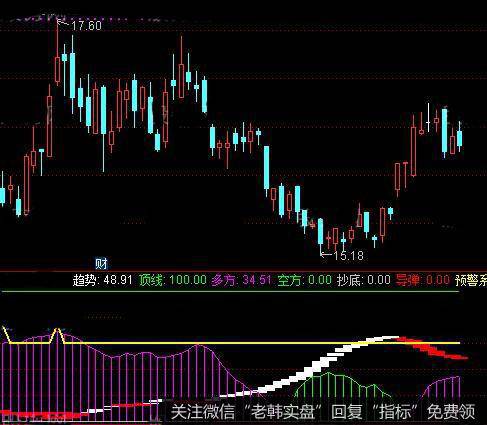Click the 空方: 0.00 indicator value
The width and height of the screenshot is (487, 425).
click(x=304, y=280)
